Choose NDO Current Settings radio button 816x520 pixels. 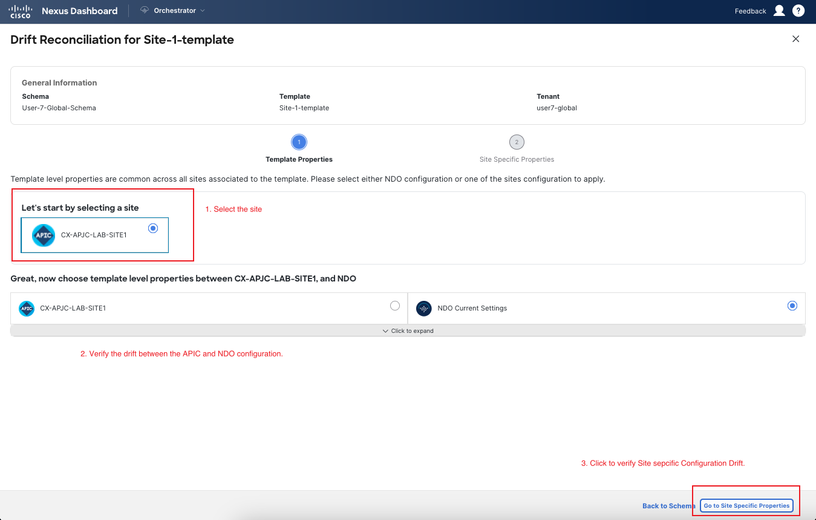[x=792, y=306]
